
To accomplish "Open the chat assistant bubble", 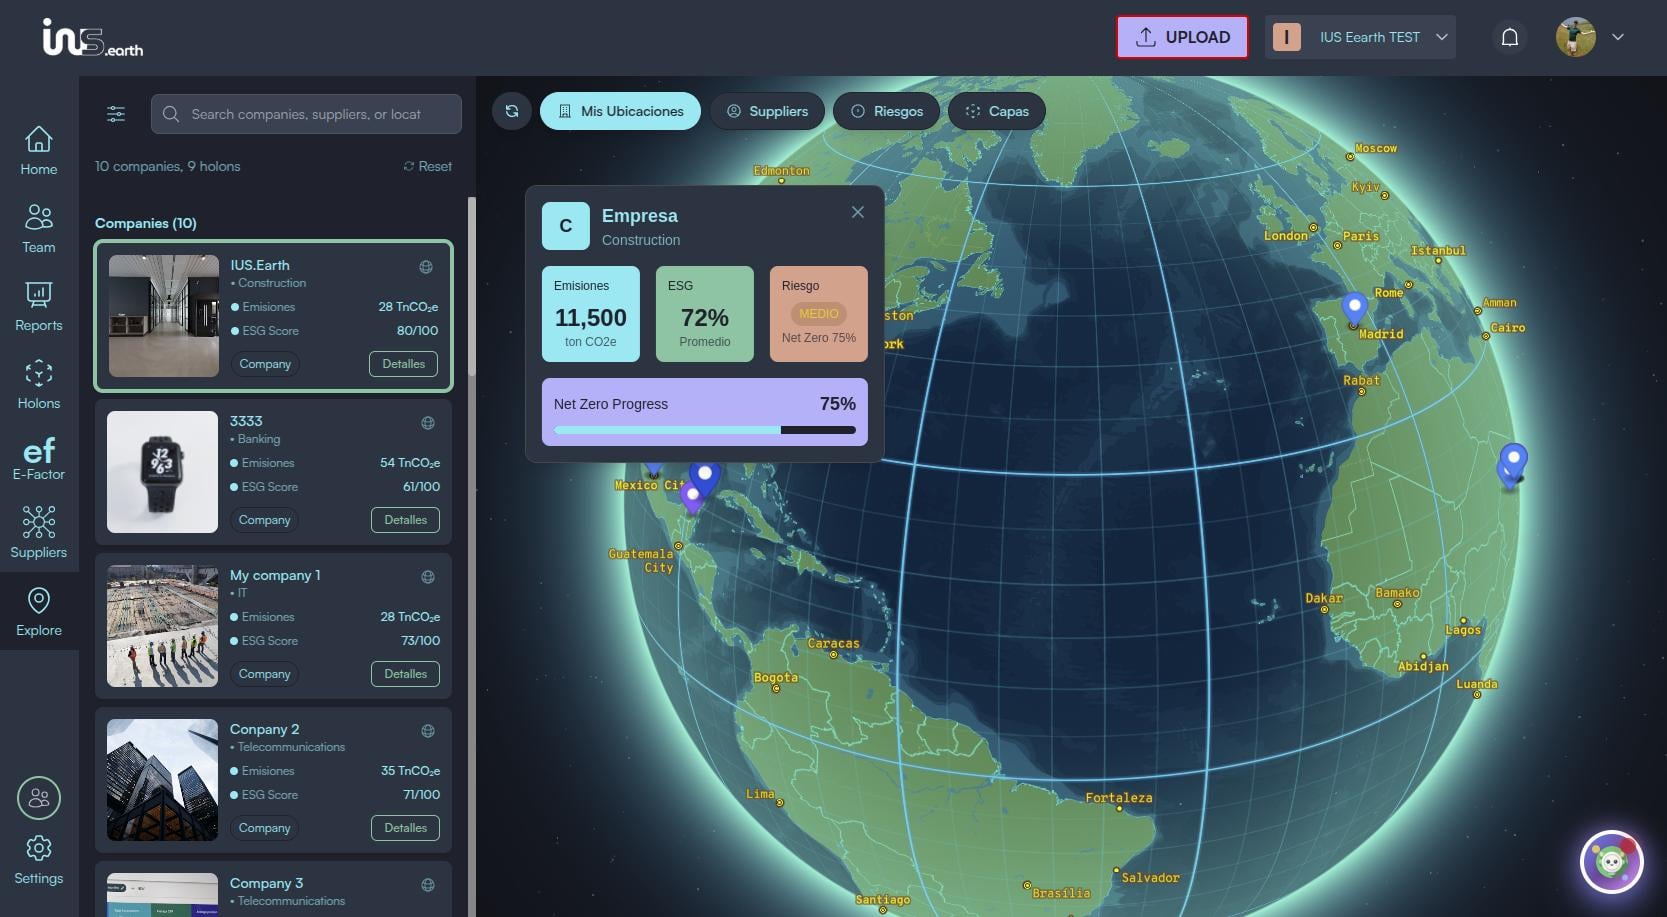I will click(x=1611, y=861).
